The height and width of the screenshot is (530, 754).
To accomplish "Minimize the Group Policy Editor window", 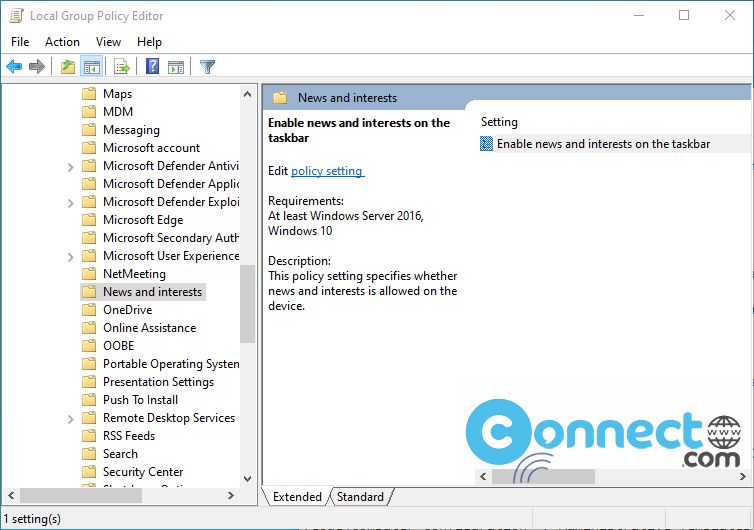I will (639, 15).
